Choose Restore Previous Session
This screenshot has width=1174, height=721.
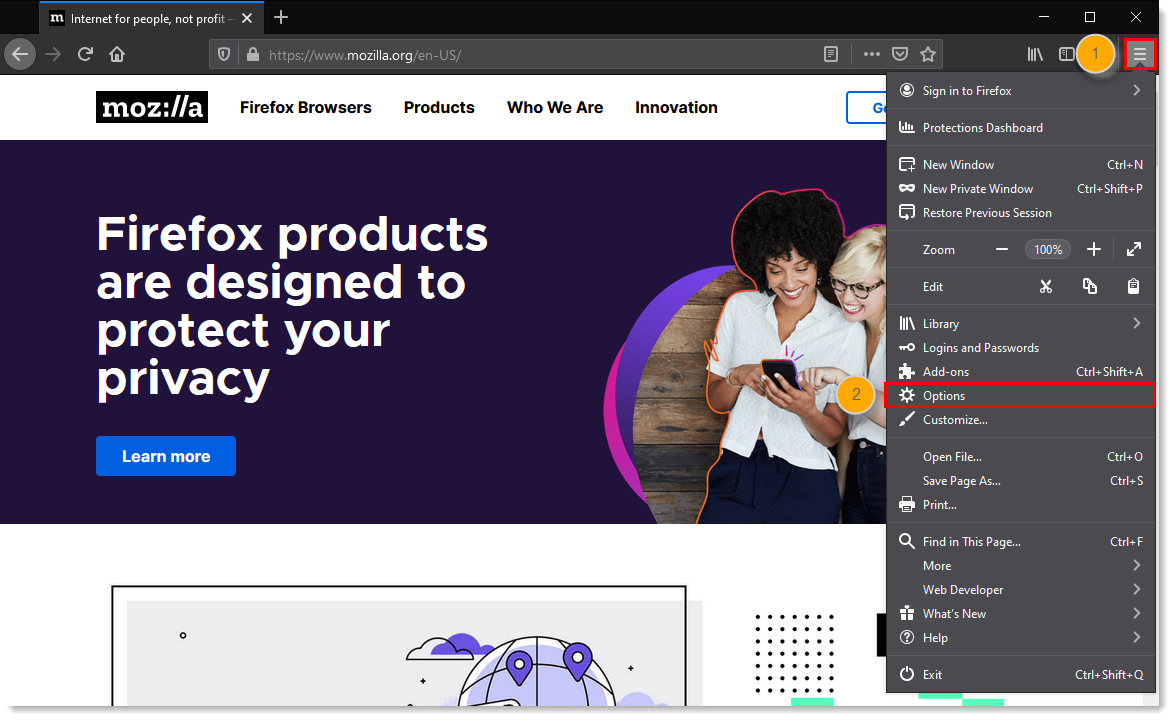pos(1021,213)
